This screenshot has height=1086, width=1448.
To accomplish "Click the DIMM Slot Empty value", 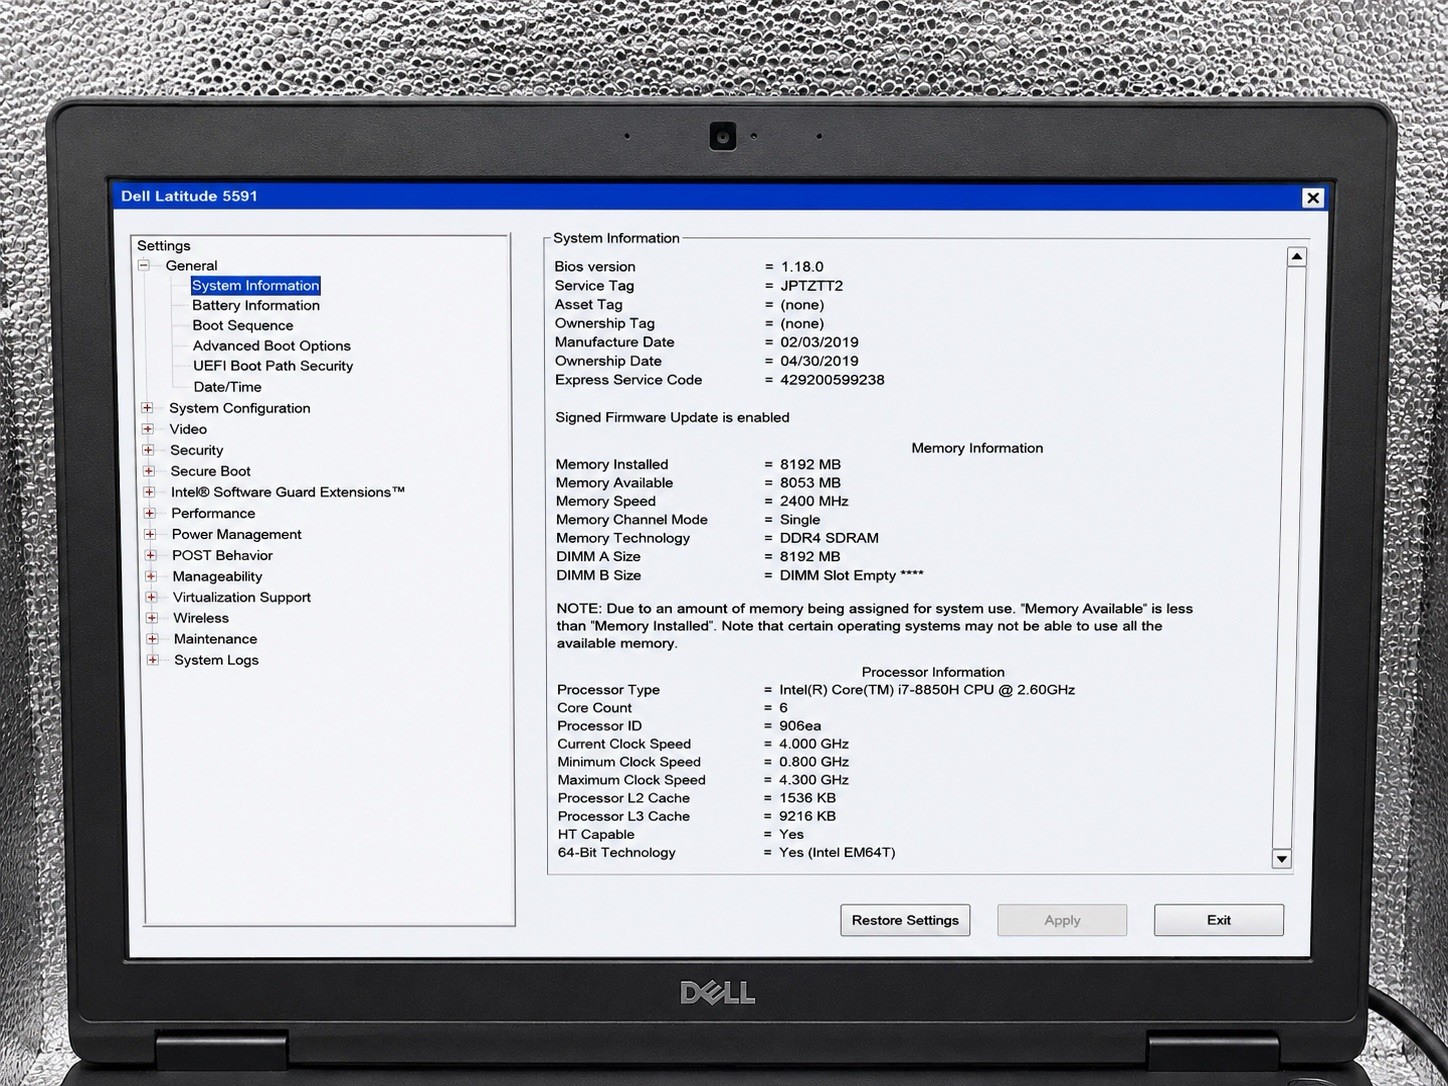I will tap(851, 575).
